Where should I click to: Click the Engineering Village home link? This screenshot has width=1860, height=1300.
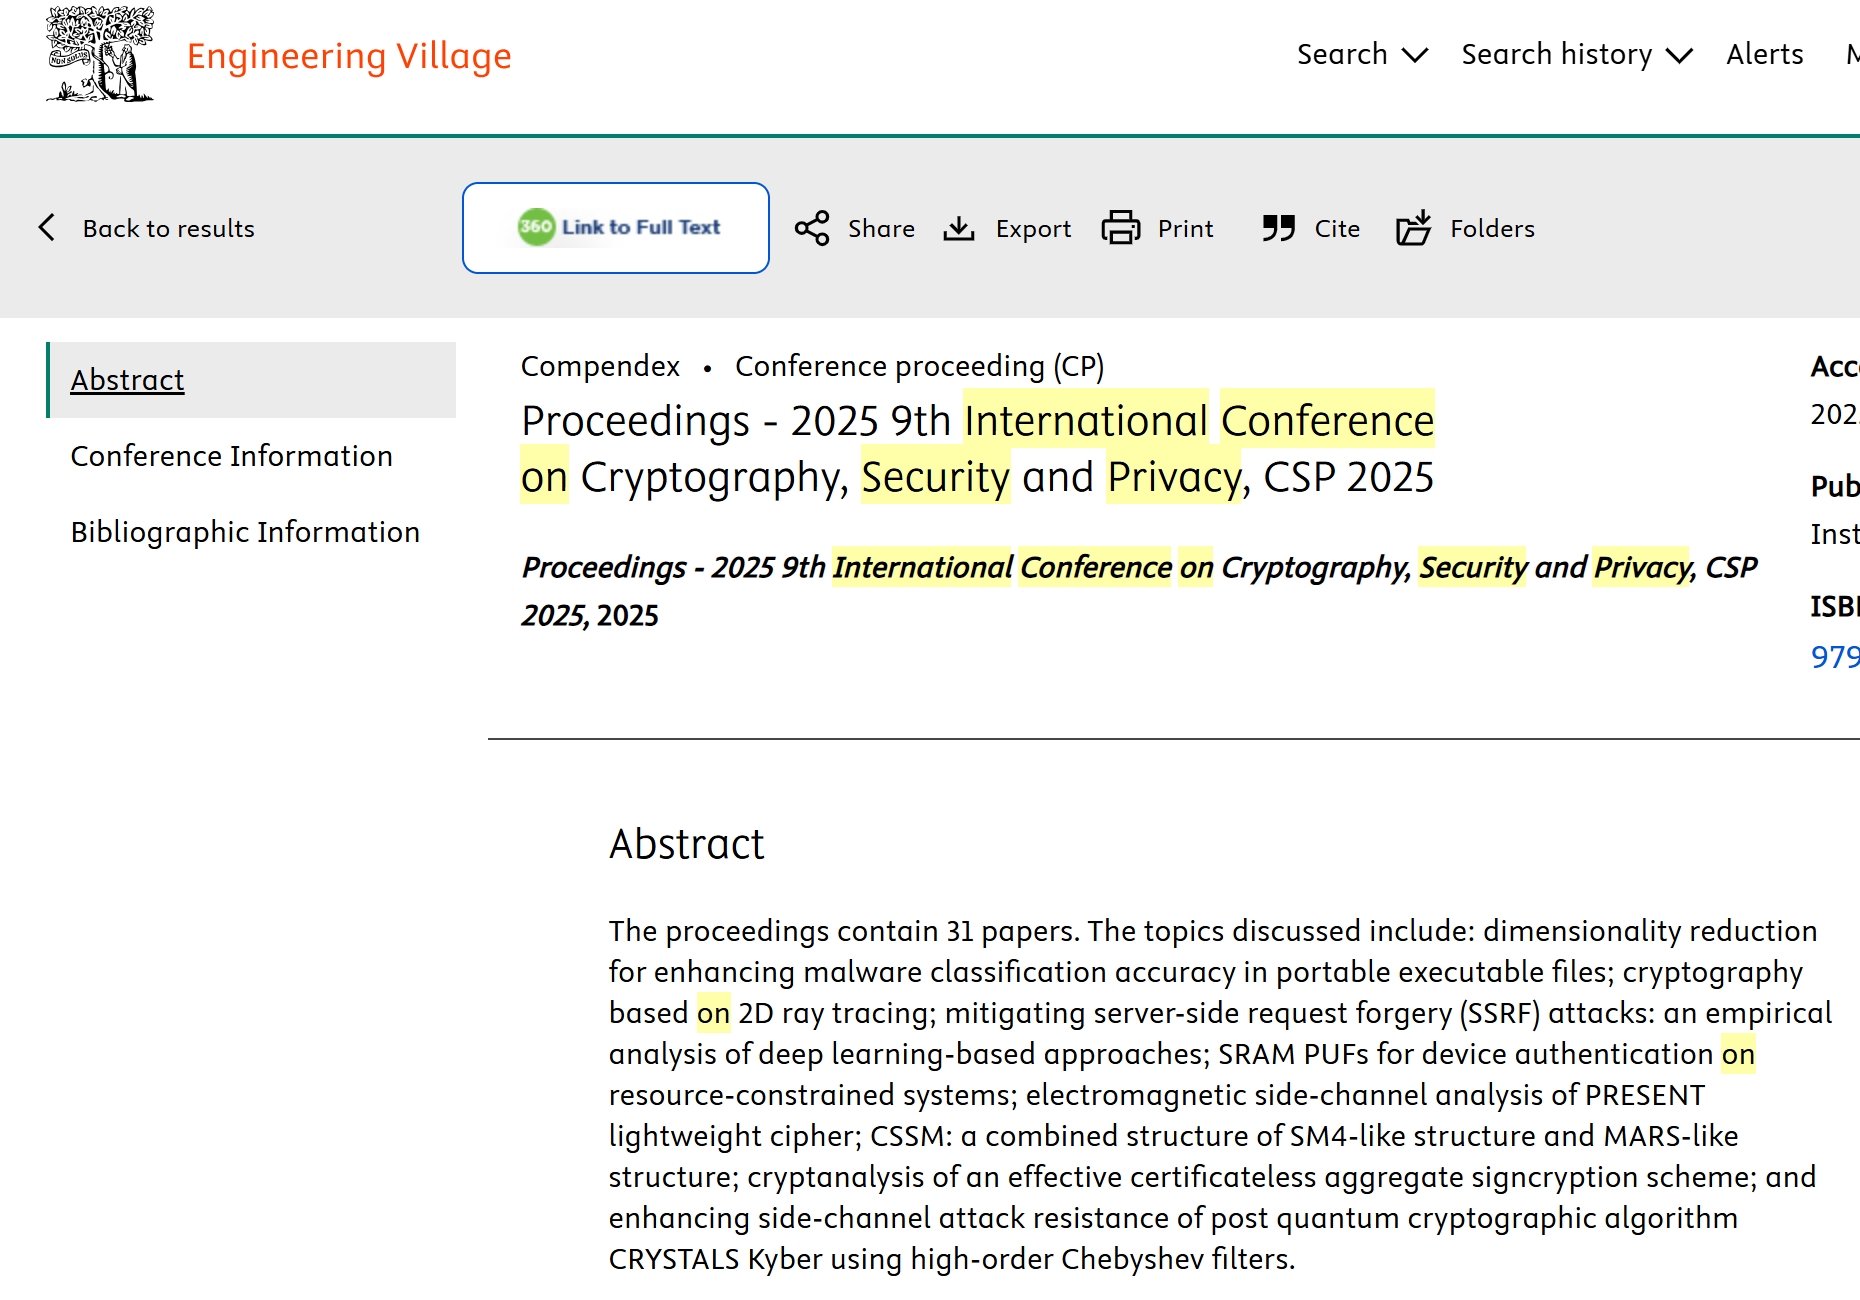[349, 56]
